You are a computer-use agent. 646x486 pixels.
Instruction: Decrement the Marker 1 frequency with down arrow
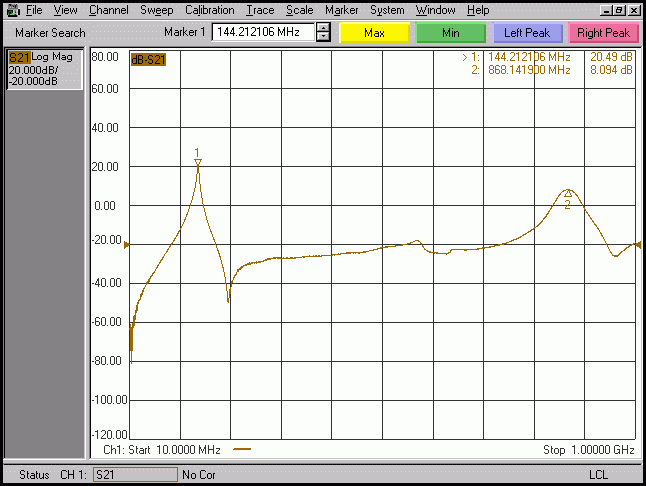click(323, 37)
